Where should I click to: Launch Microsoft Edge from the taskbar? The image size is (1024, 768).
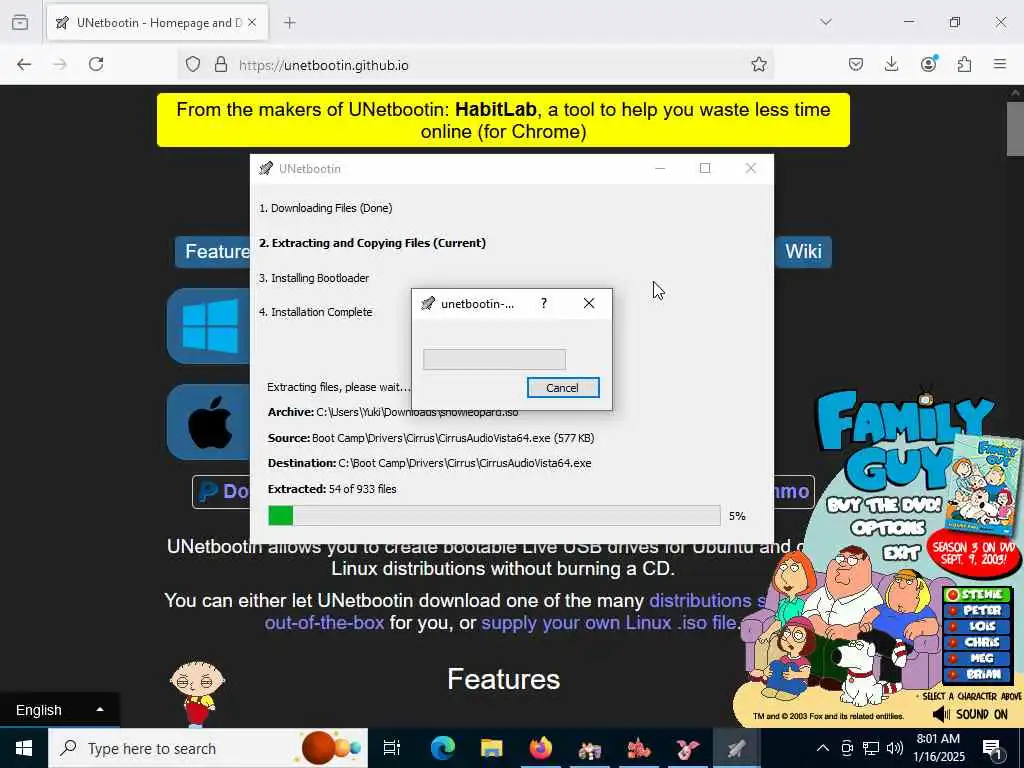[442, 748]
